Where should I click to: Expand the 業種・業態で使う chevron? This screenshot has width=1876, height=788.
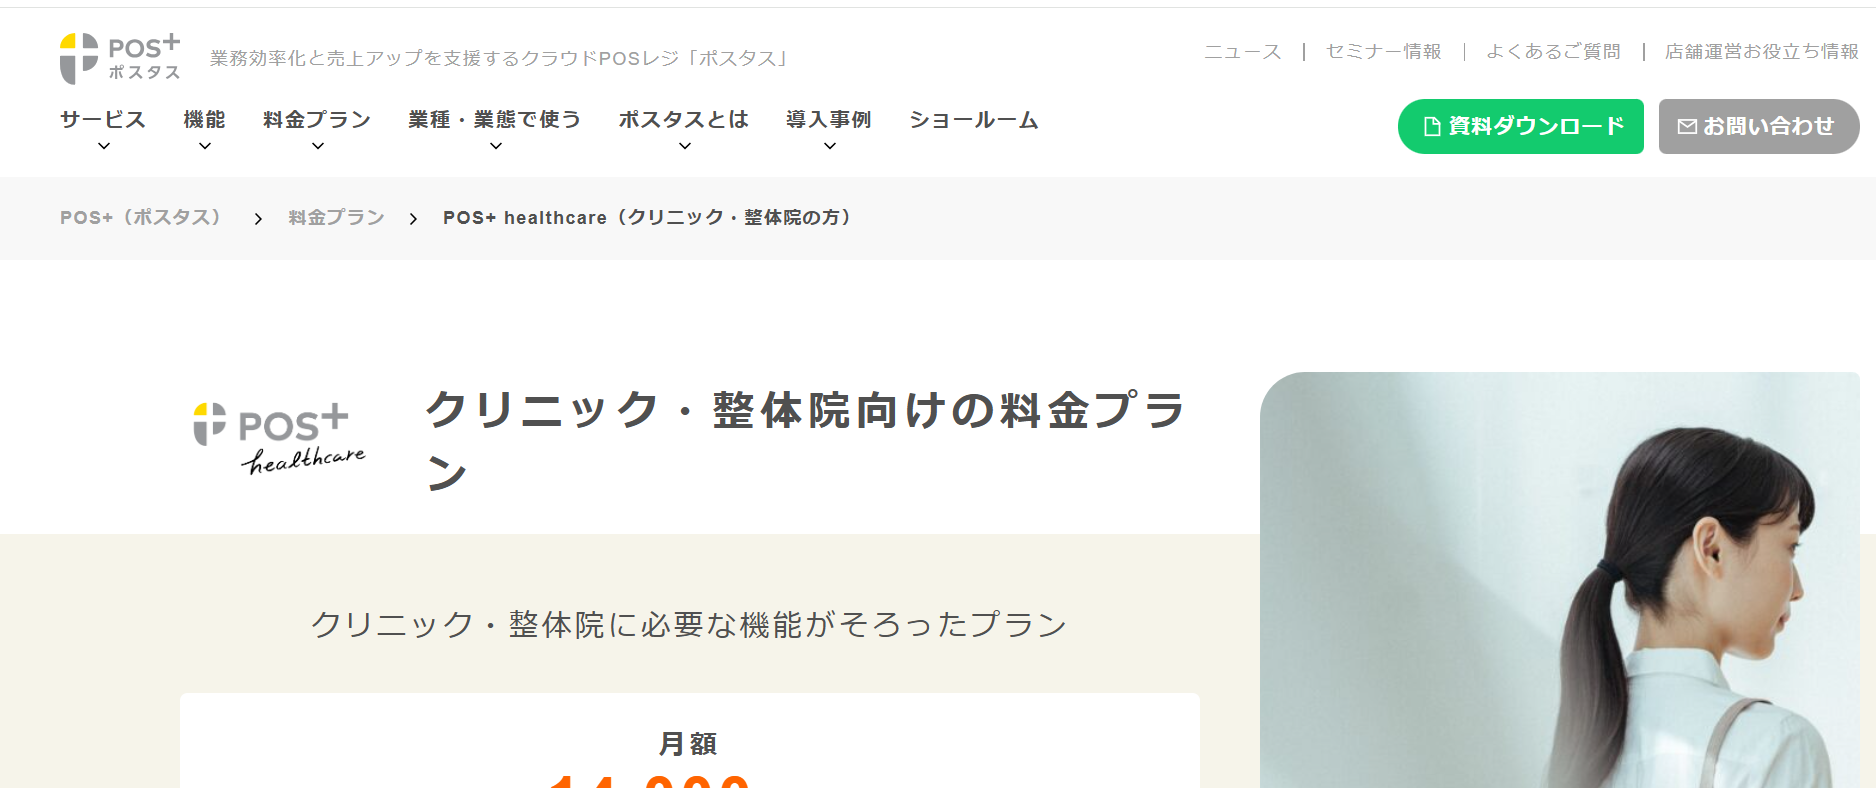495,146
